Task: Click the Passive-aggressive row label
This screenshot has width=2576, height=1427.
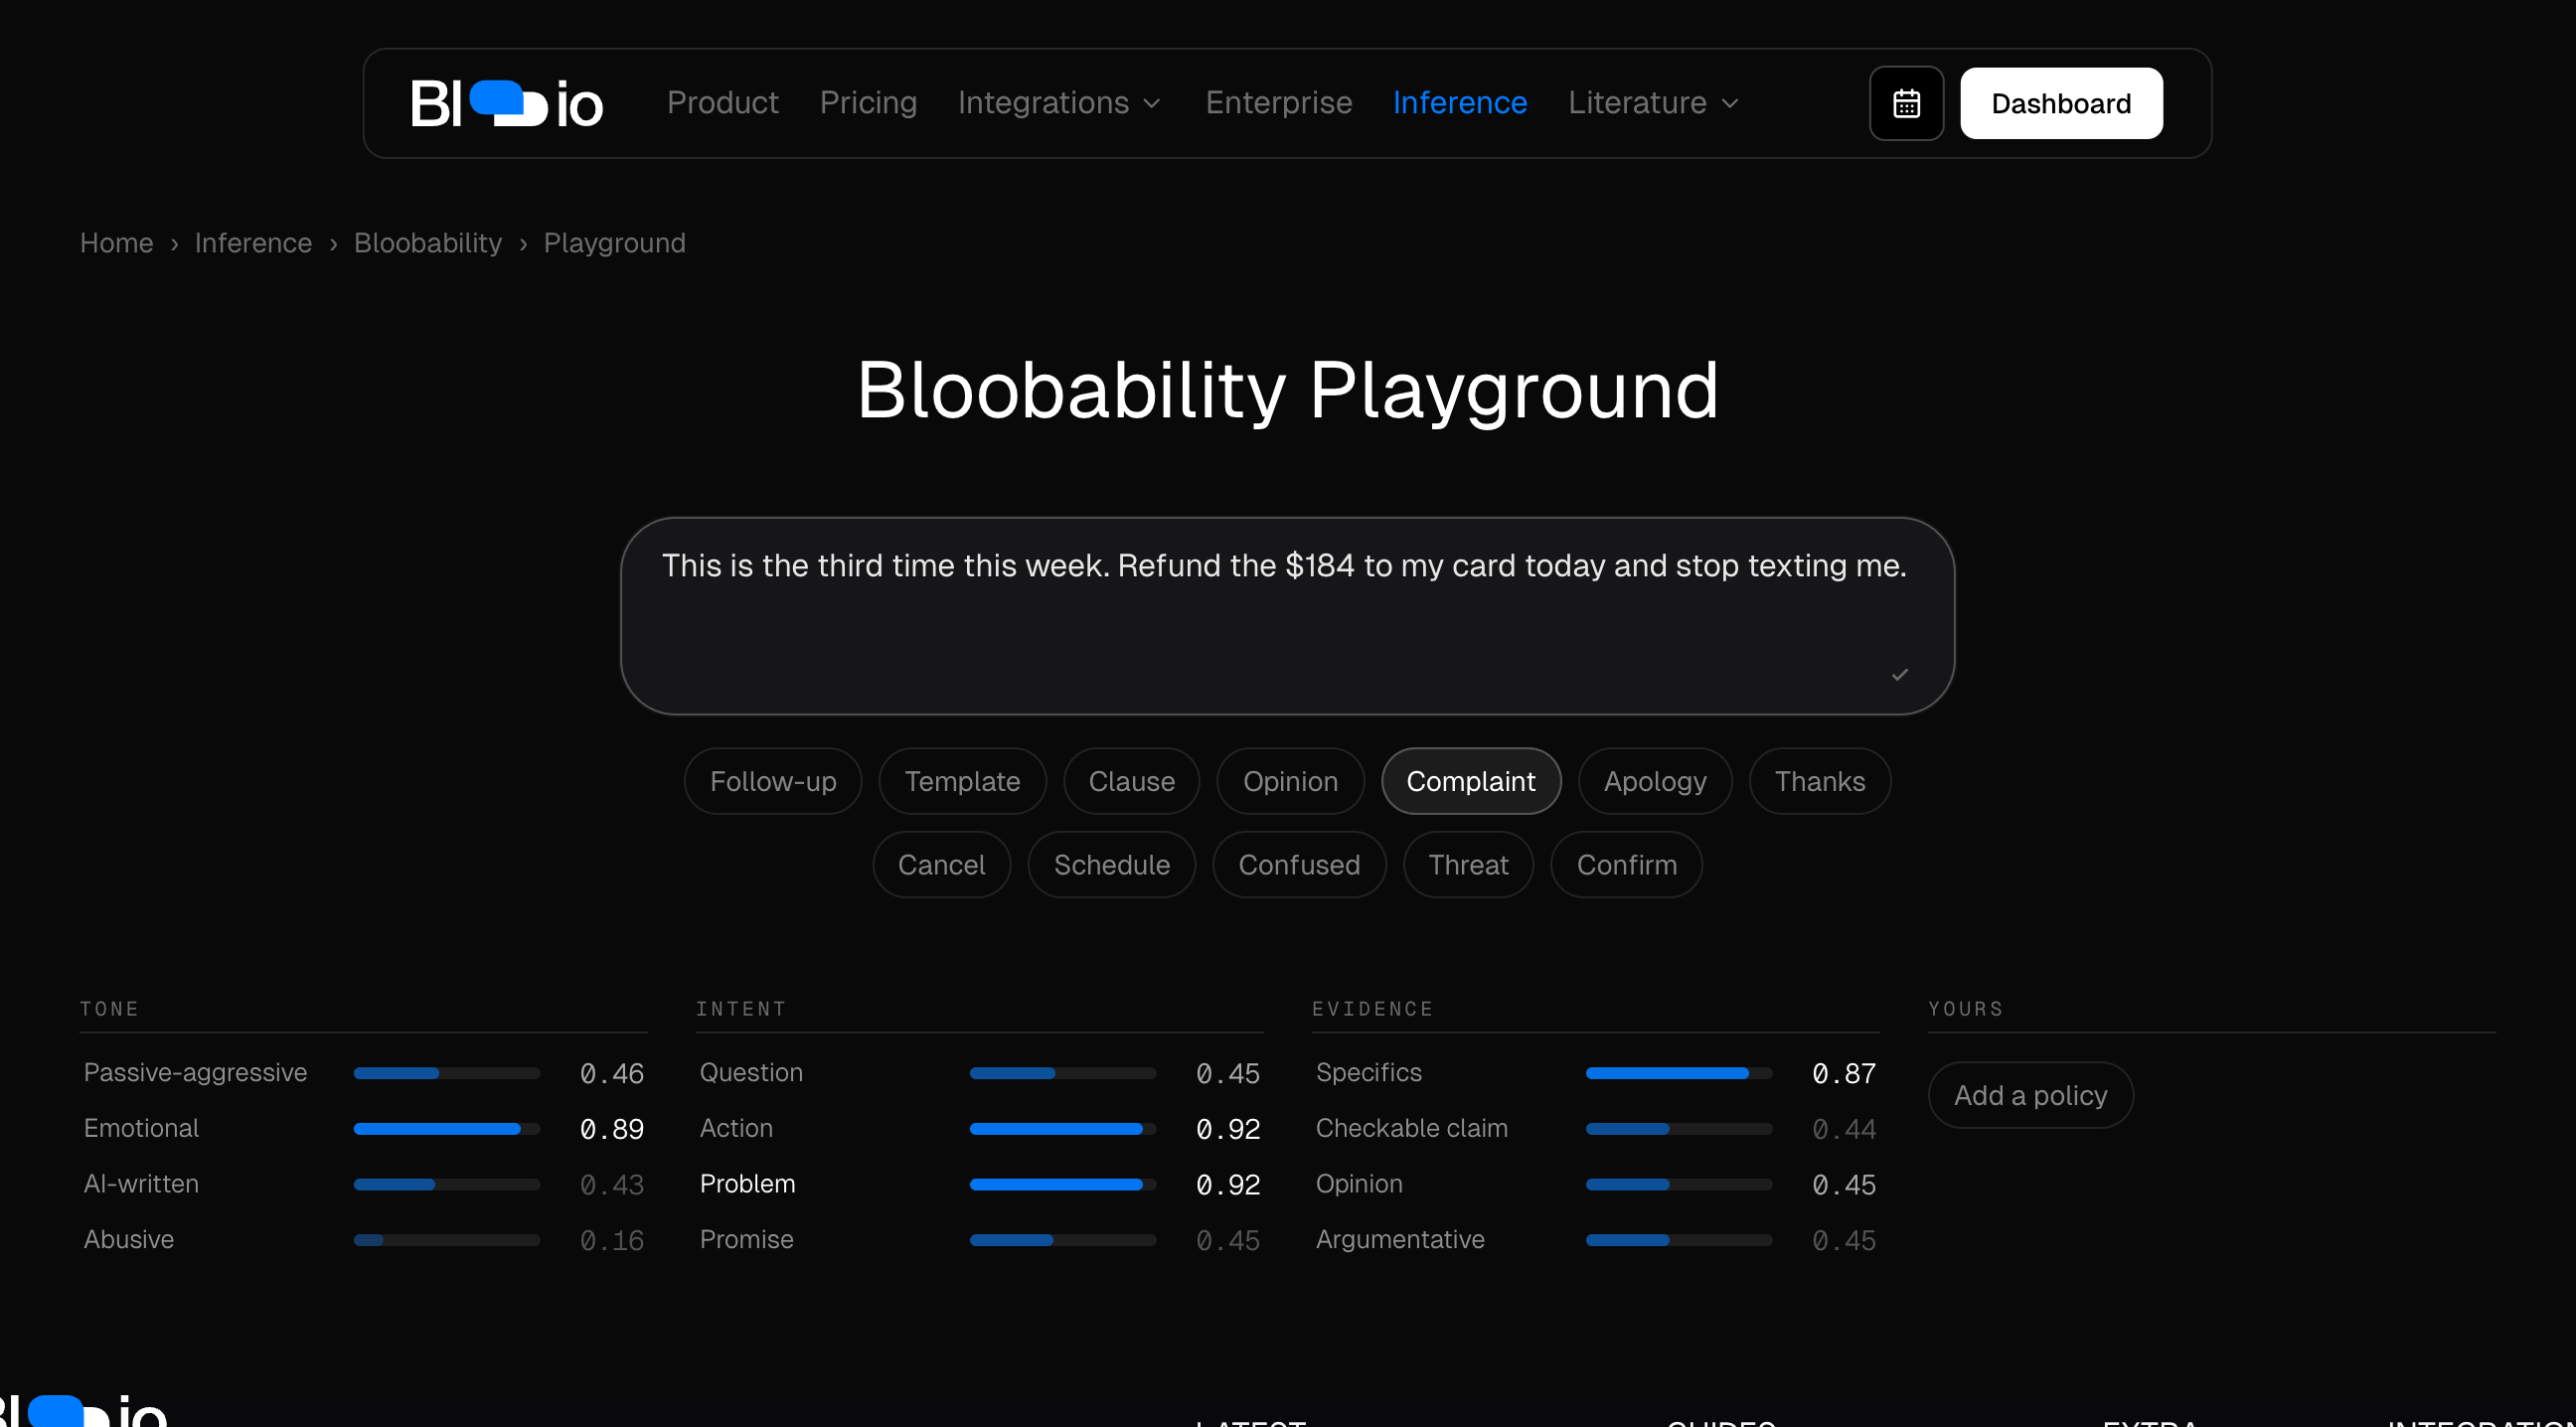Action: tap(195, 1073)
